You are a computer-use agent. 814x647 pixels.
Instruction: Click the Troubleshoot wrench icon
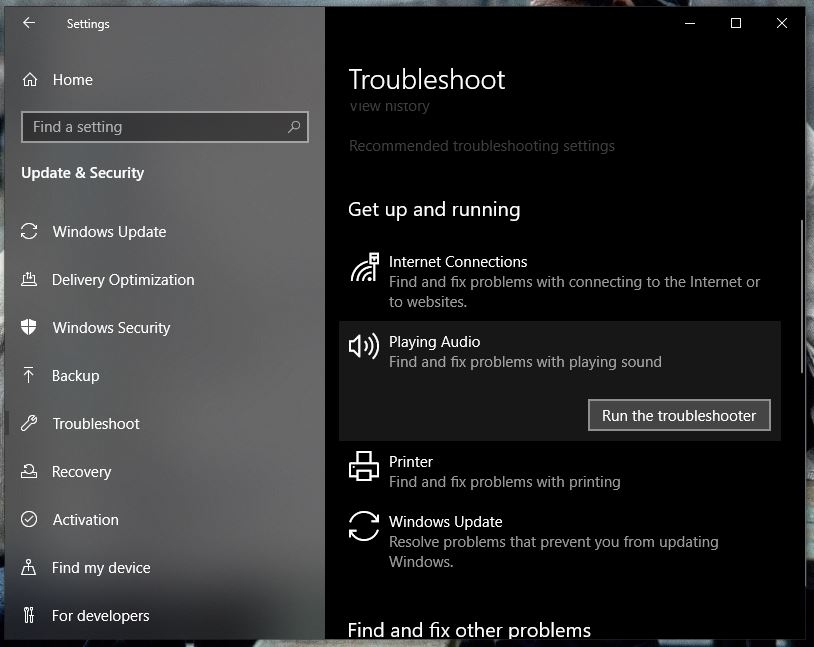coord(29,423)
